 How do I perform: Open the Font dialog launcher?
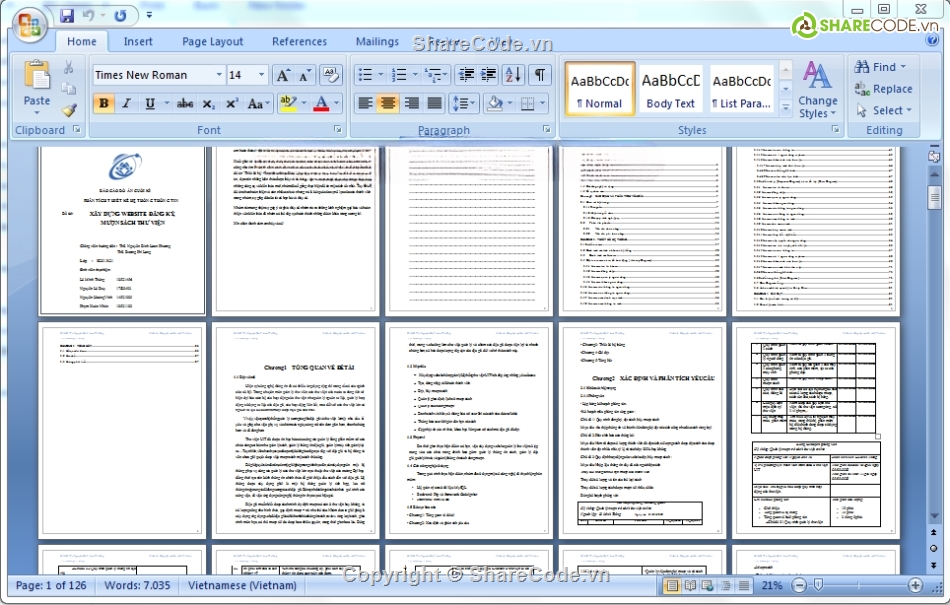[x=338, y=129]
